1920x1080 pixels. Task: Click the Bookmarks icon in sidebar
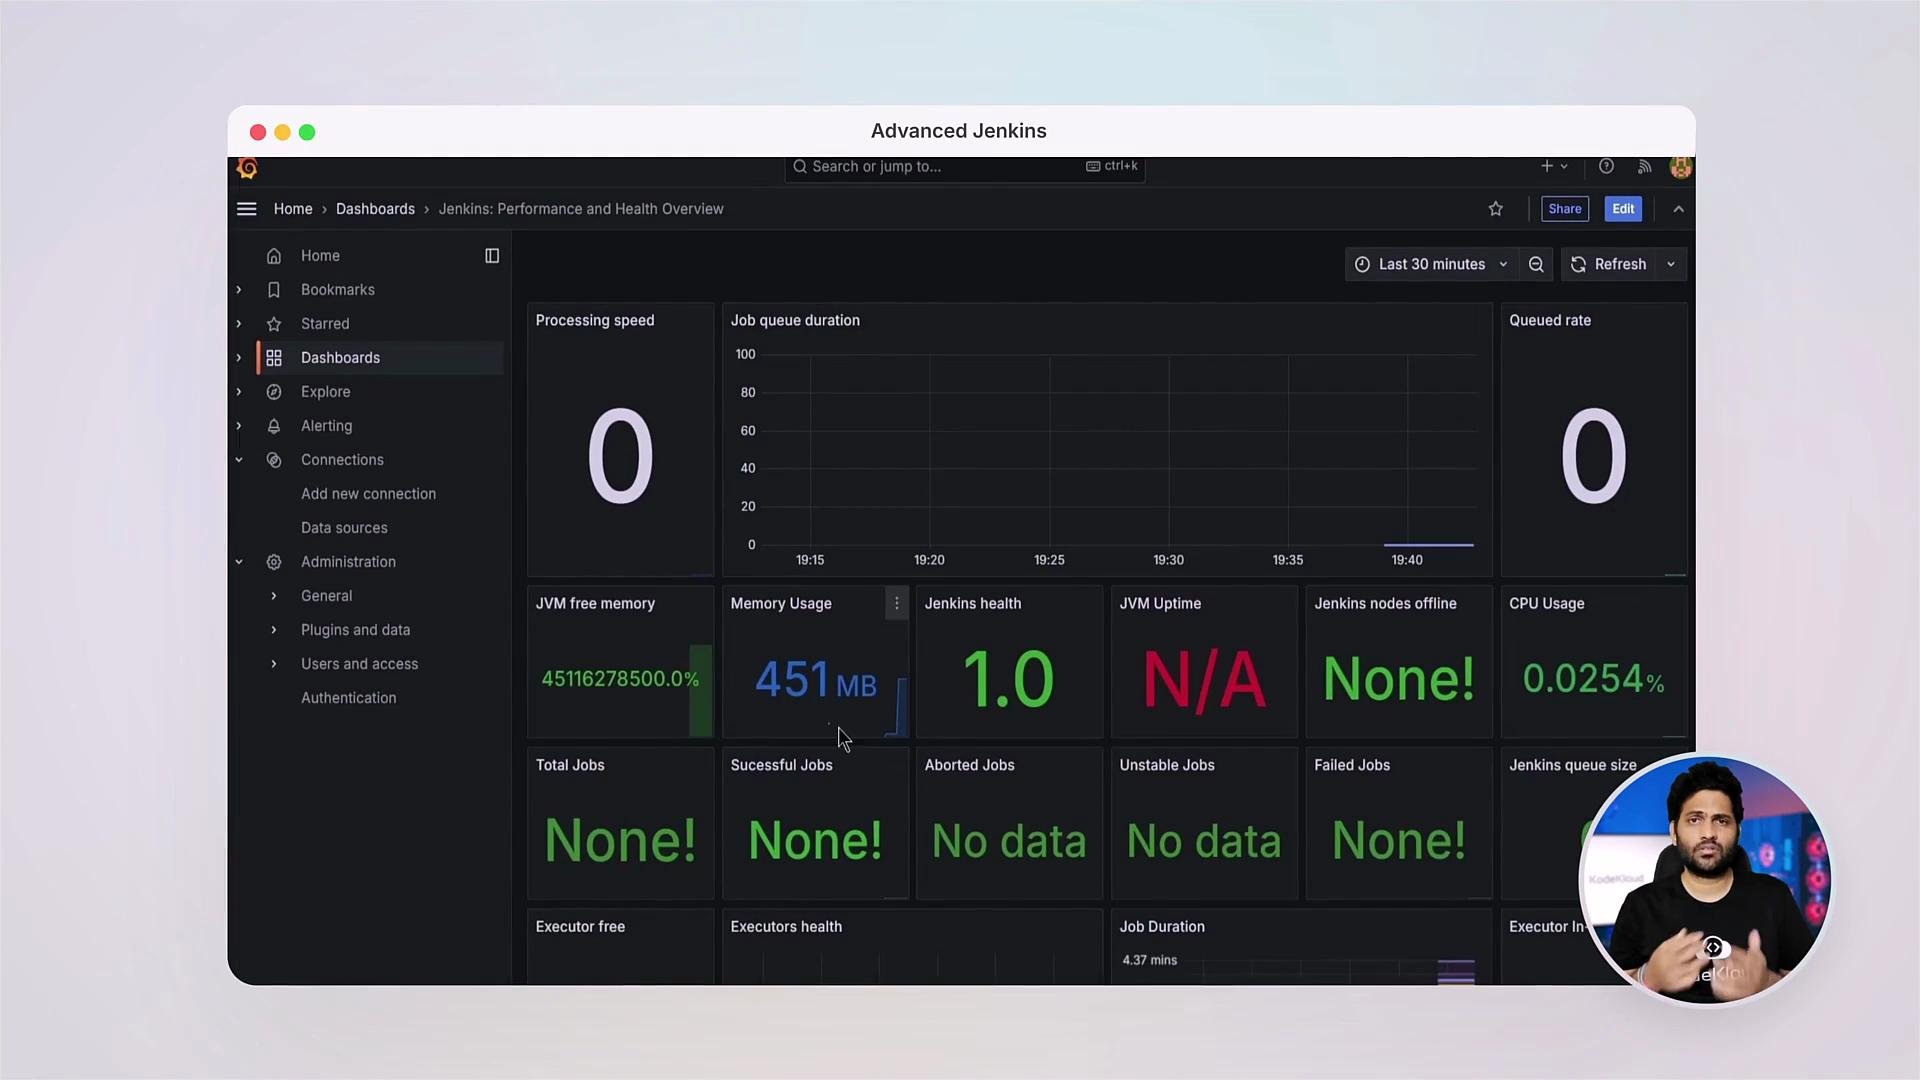[274, 290]
